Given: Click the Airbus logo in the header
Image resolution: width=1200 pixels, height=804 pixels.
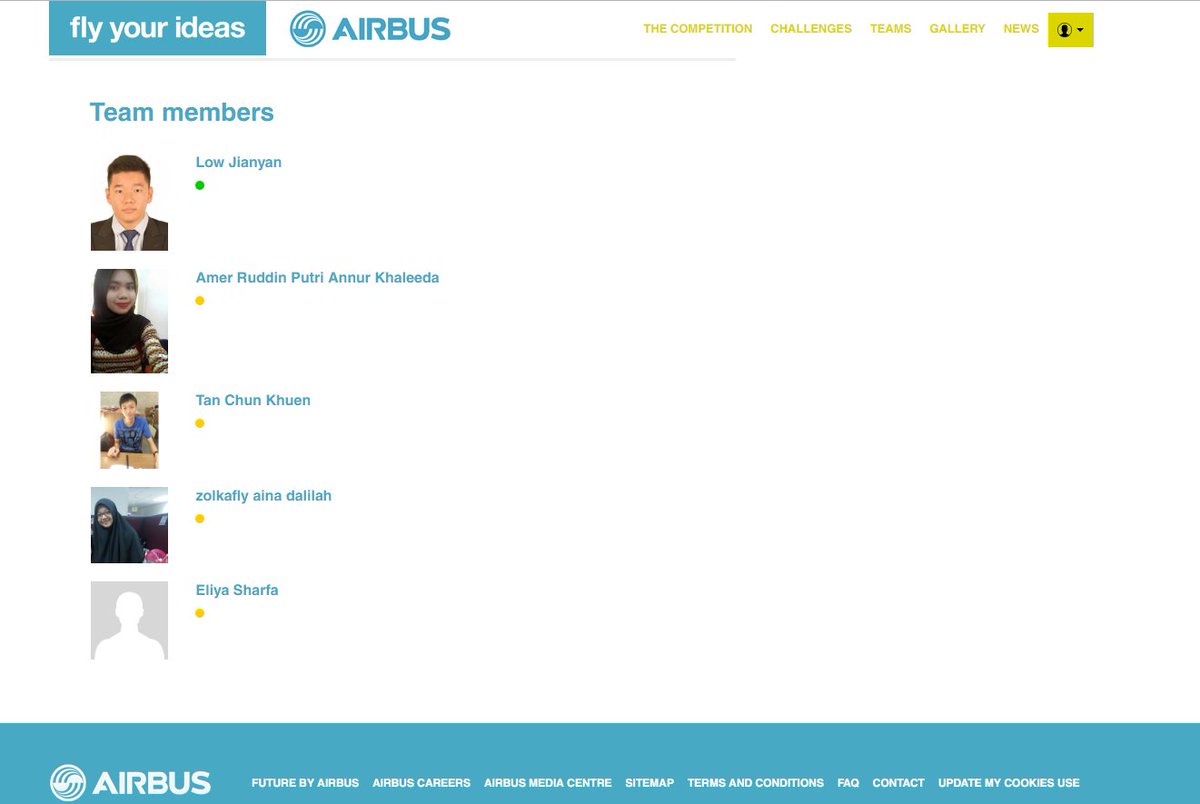Looking at the screenshot, I should 370,29.
